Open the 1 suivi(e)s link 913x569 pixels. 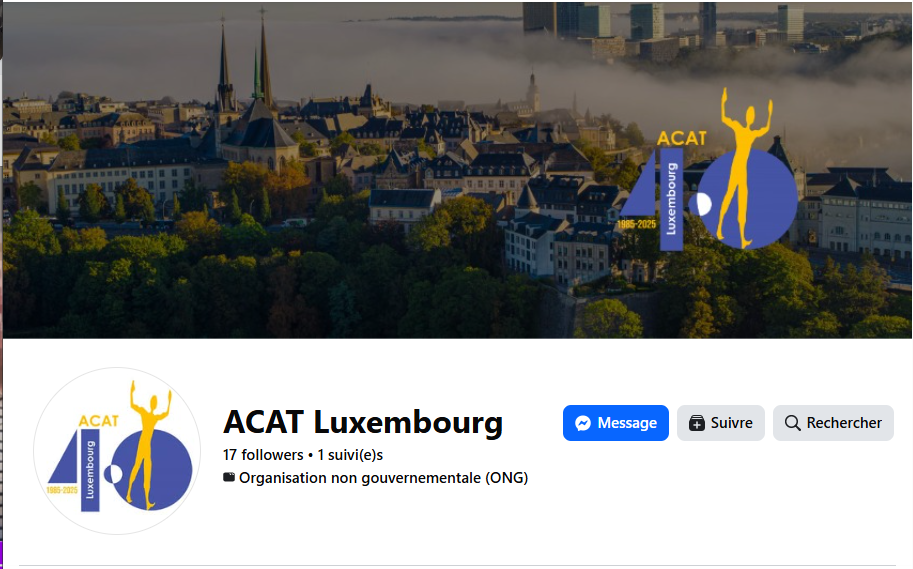click(x=350, y=455)
